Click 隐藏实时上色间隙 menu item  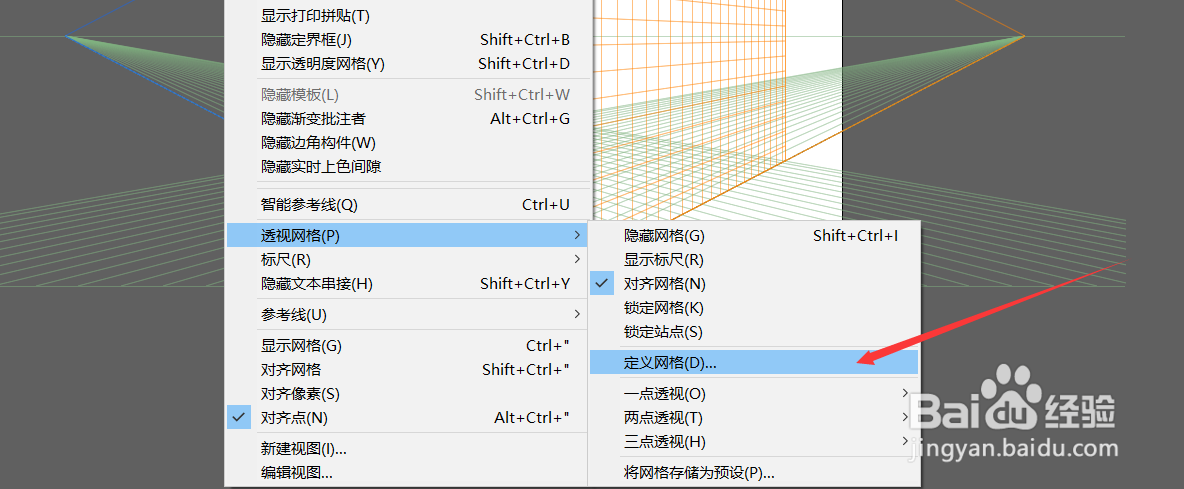pos(408,167)
